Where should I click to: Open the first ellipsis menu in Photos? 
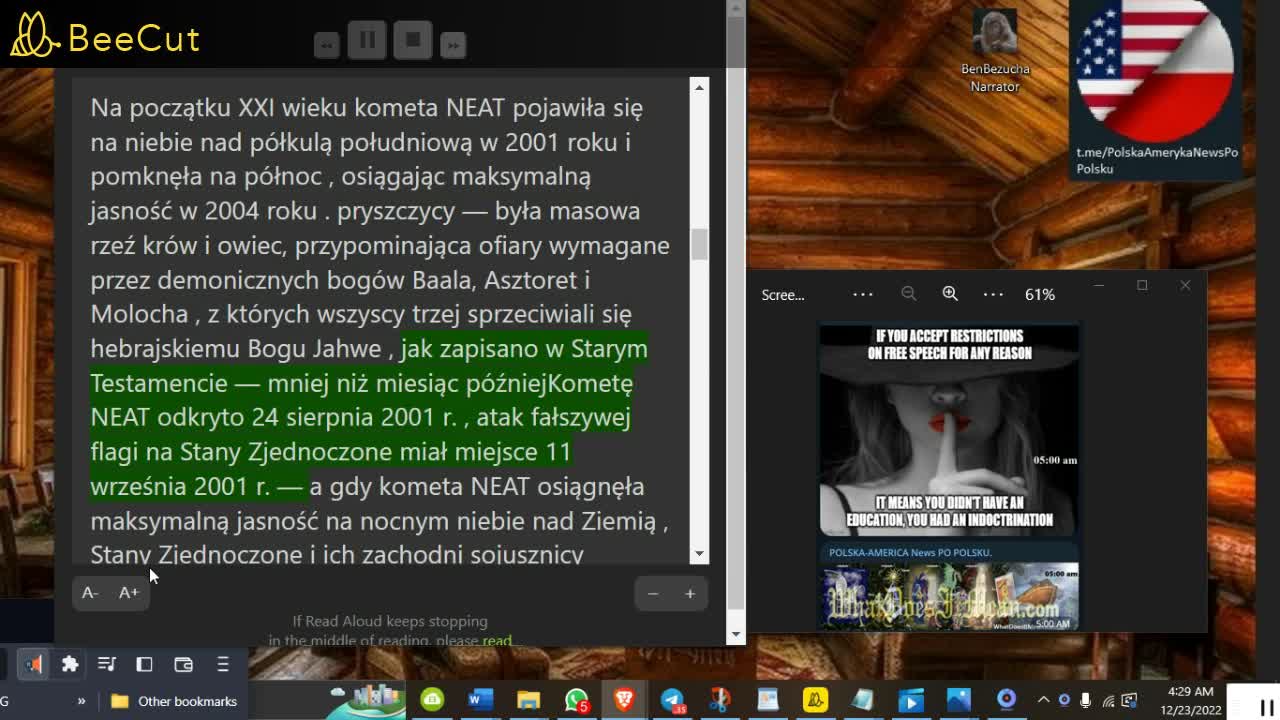point(863,294)
